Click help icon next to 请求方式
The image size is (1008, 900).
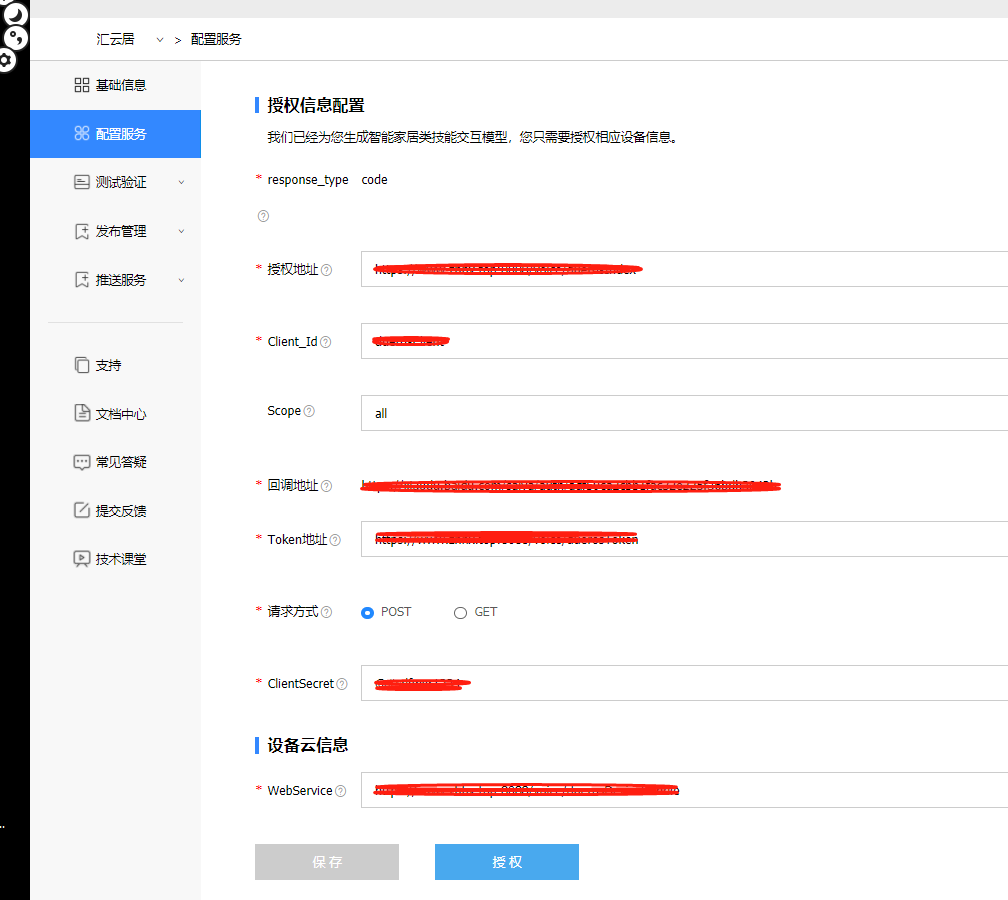327,612
